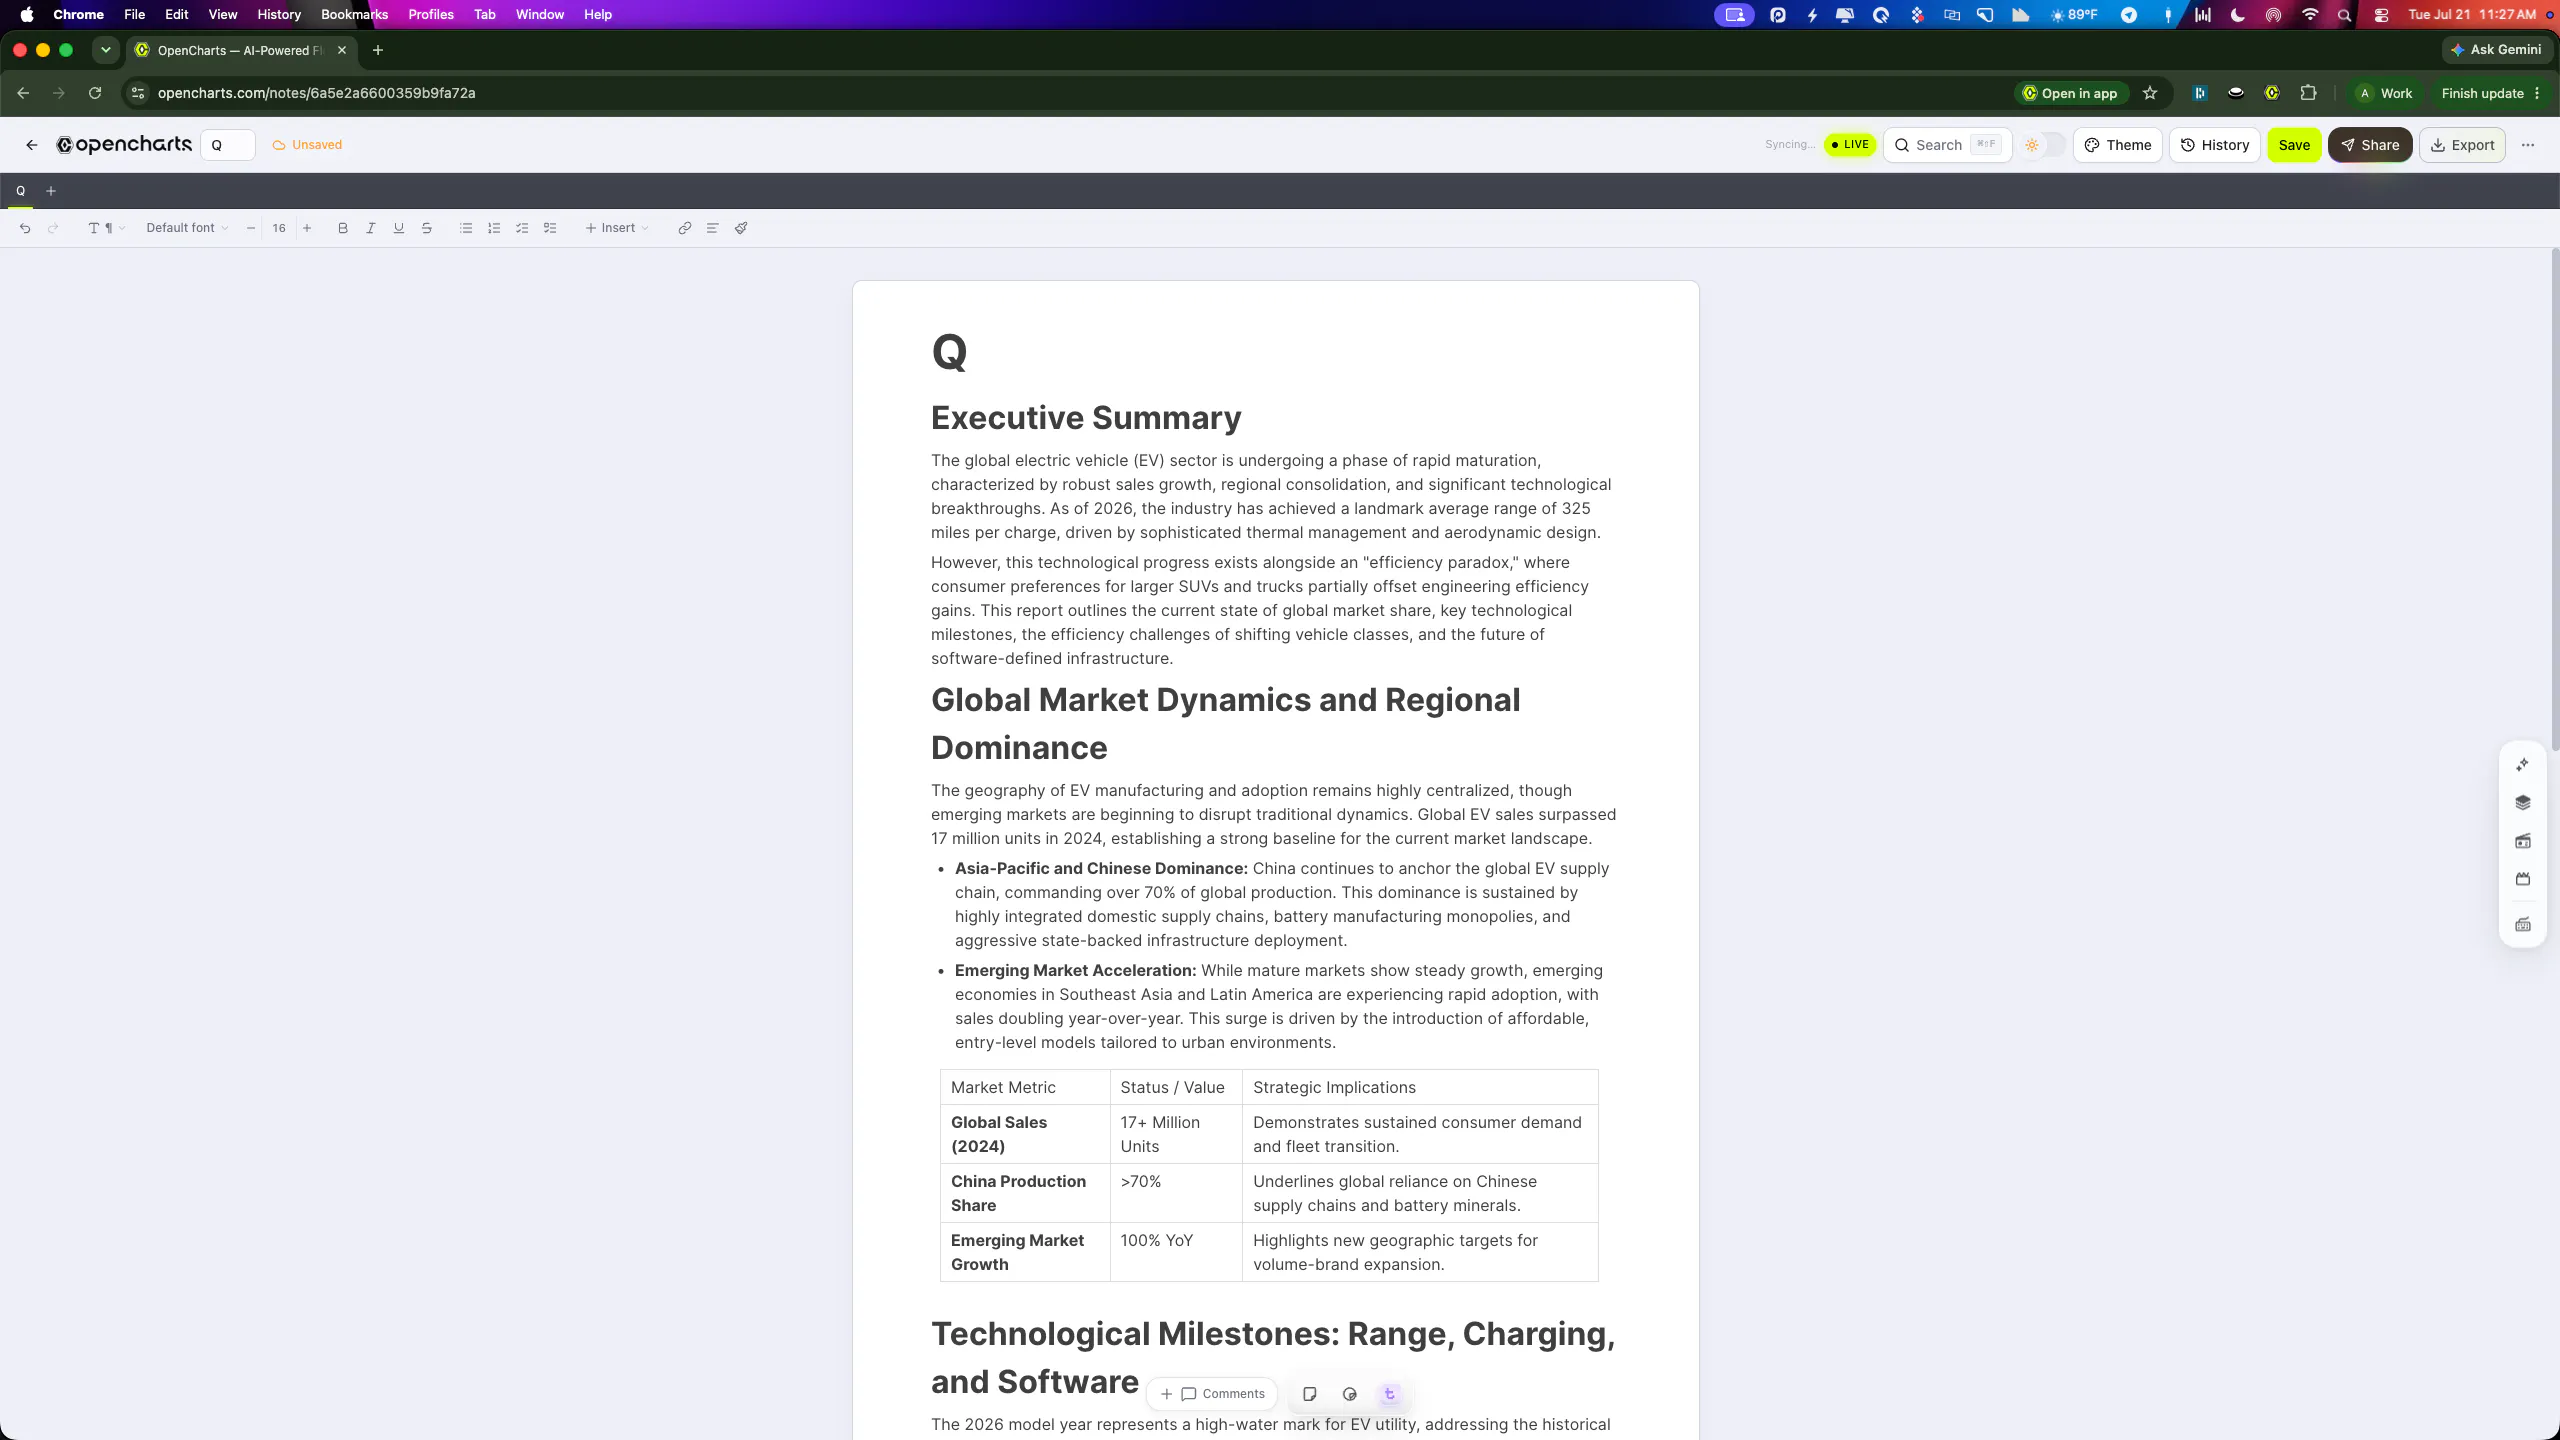Open the Theme settings

[x=2118, y=145]
